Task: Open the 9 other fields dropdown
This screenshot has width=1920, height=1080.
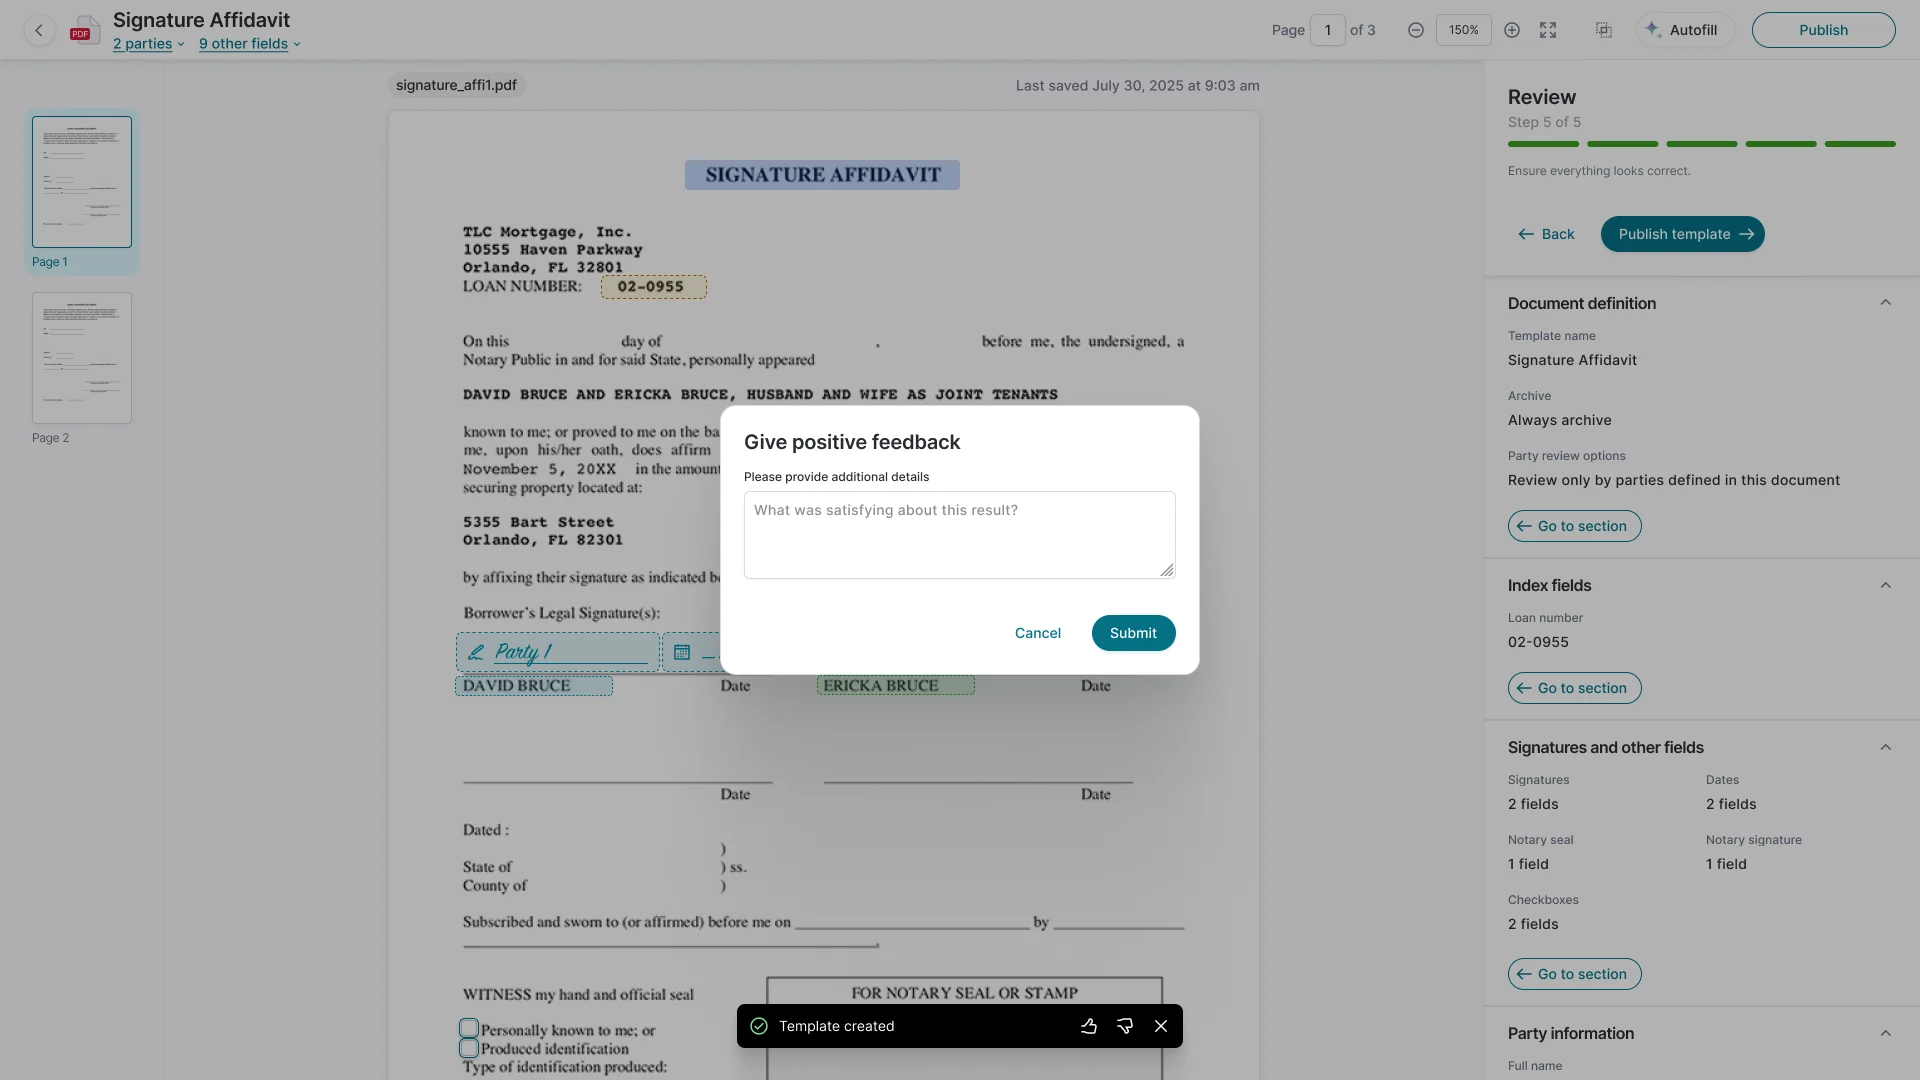Action: (250, 44)
